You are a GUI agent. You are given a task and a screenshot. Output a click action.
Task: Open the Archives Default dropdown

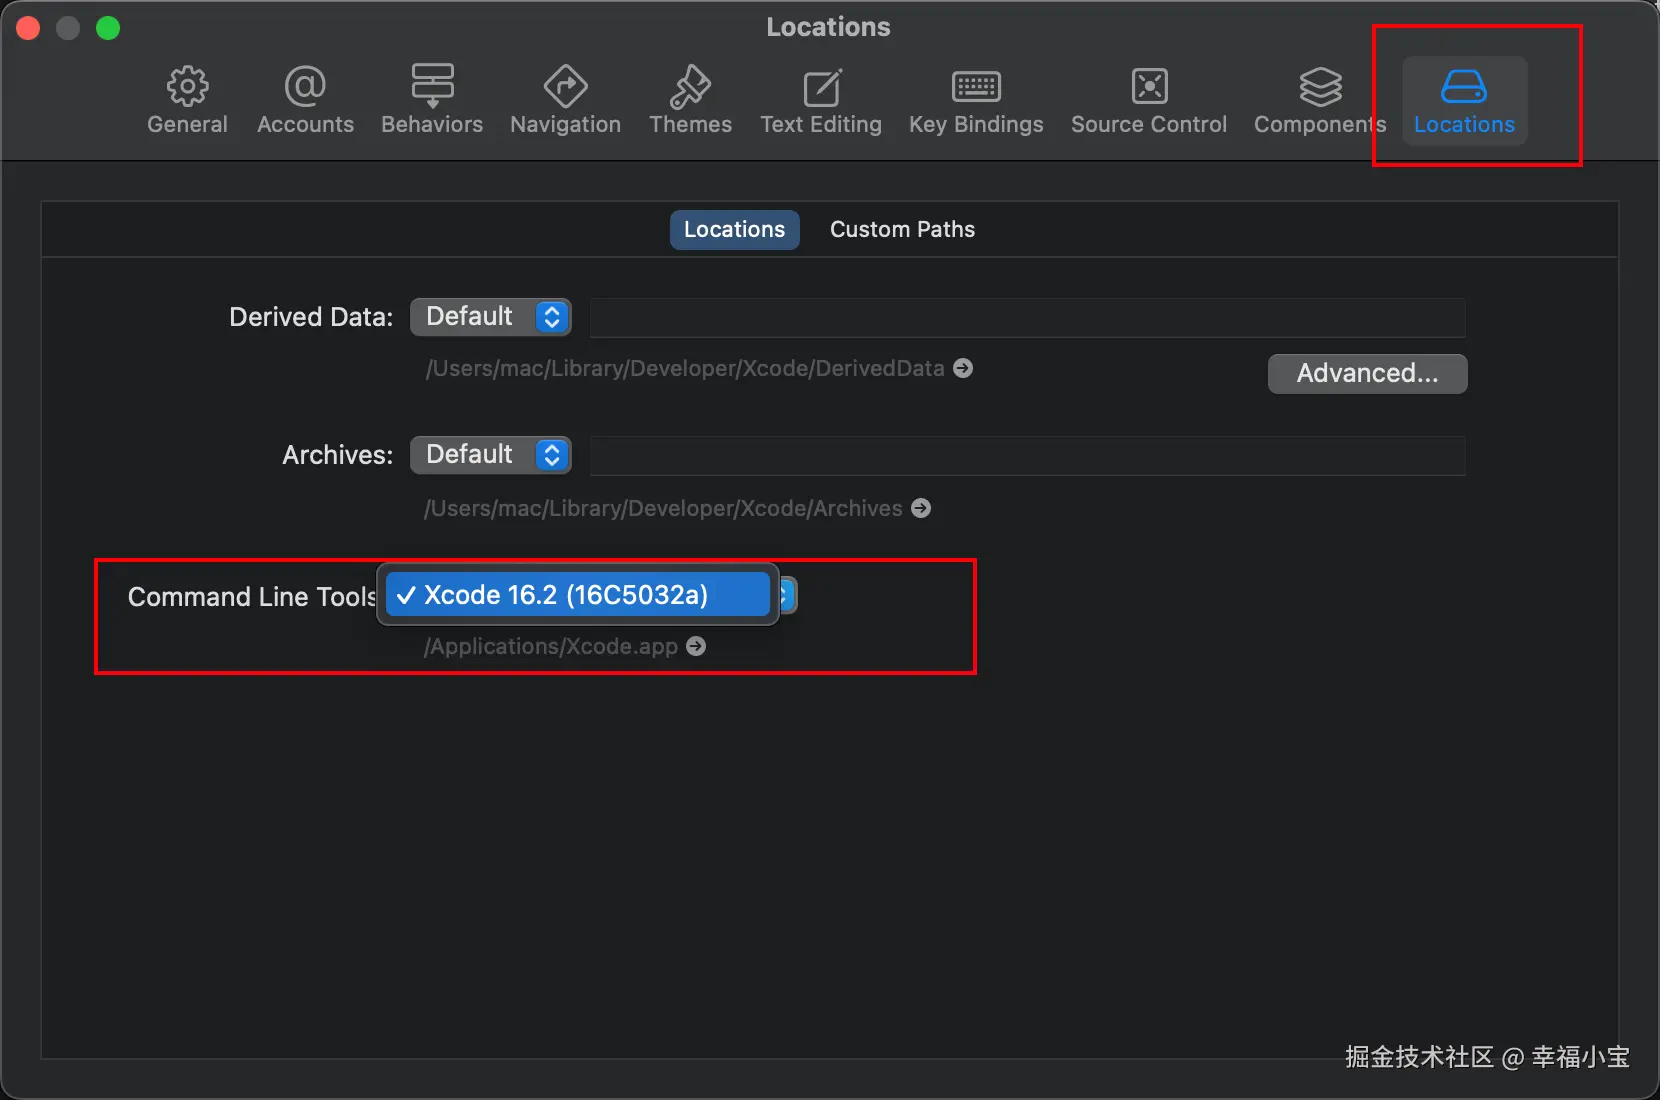click(x=490, y=455)
